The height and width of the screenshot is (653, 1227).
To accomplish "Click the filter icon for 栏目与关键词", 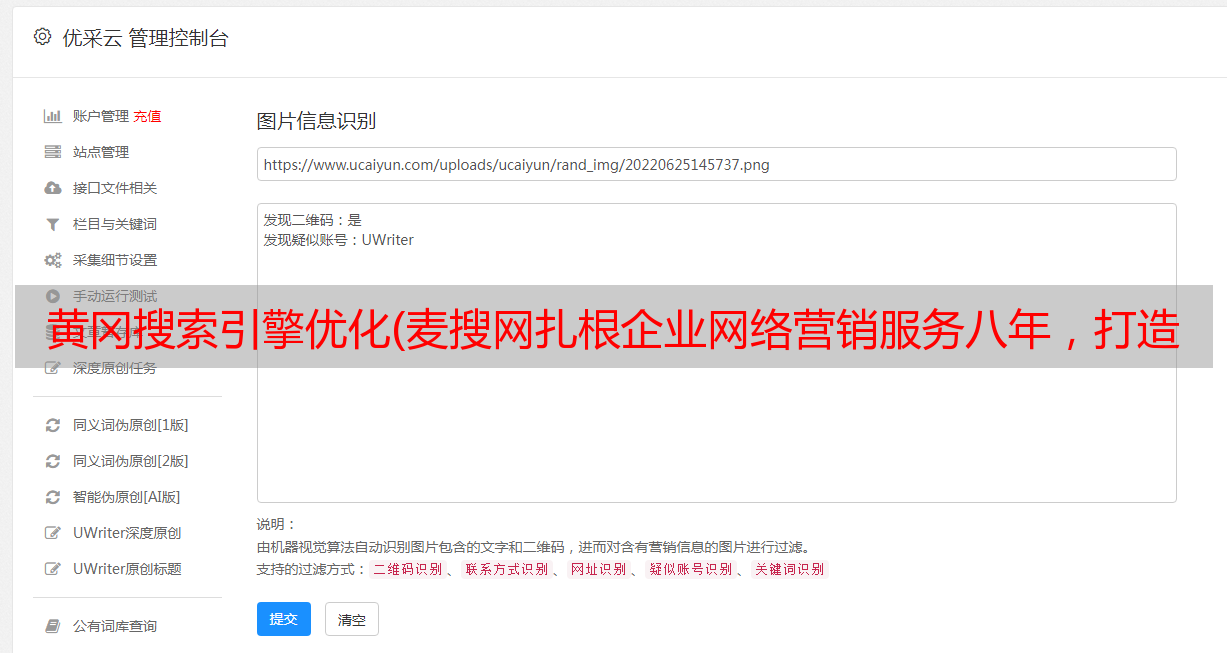I will [53, 224].
